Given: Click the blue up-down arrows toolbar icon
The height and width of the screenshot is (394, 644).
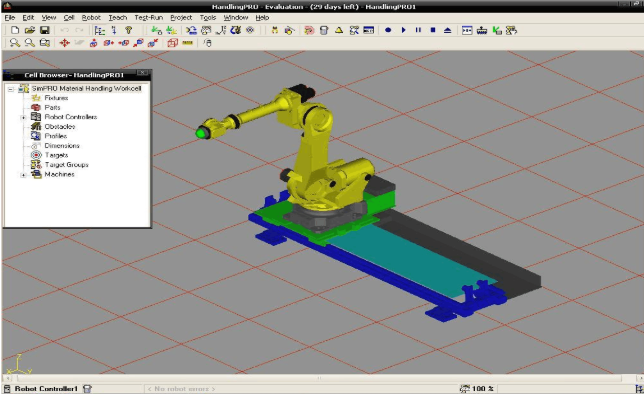Looking at the screenshot, I should (114, 30).
